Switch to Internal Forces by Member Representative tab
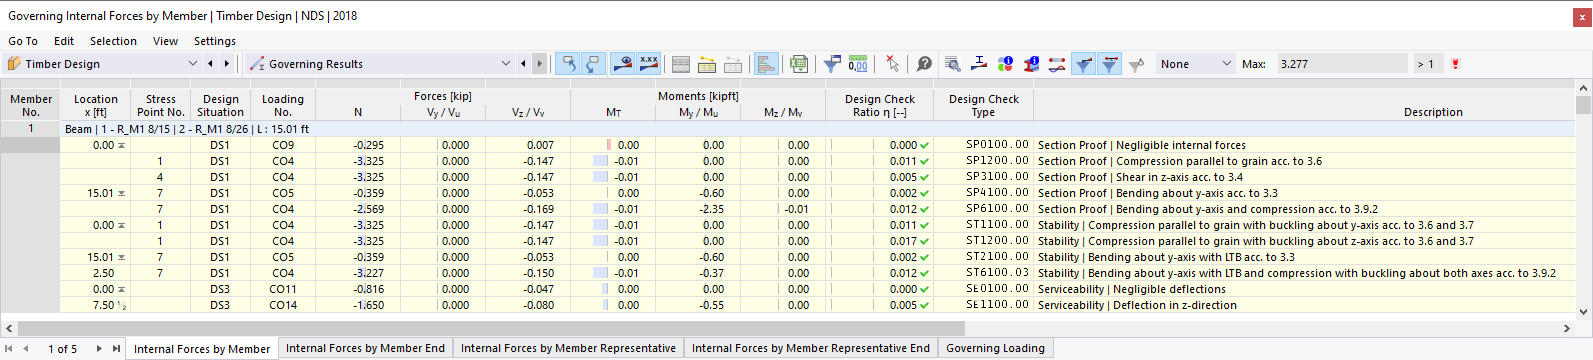Image resolution: width=1593 pixels, height=360 pixels. (x=568, y=348)
